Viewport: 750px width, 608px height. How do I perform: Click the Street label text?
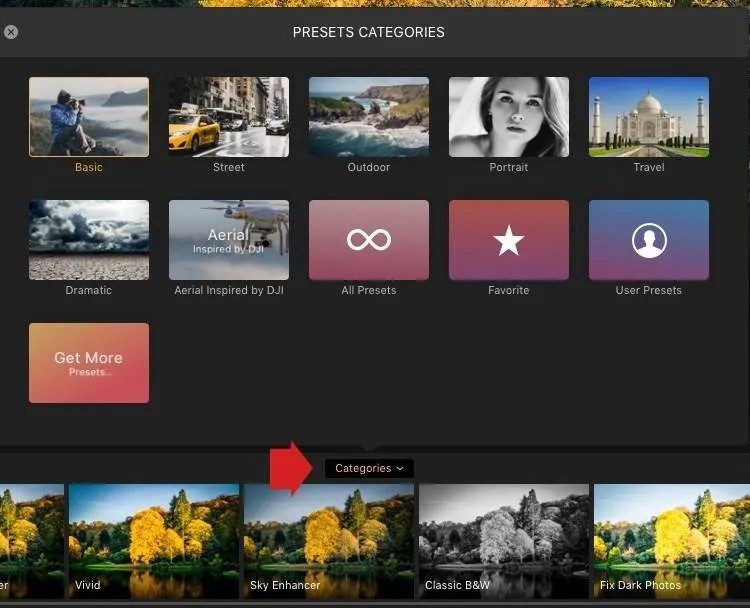point(229,167)
